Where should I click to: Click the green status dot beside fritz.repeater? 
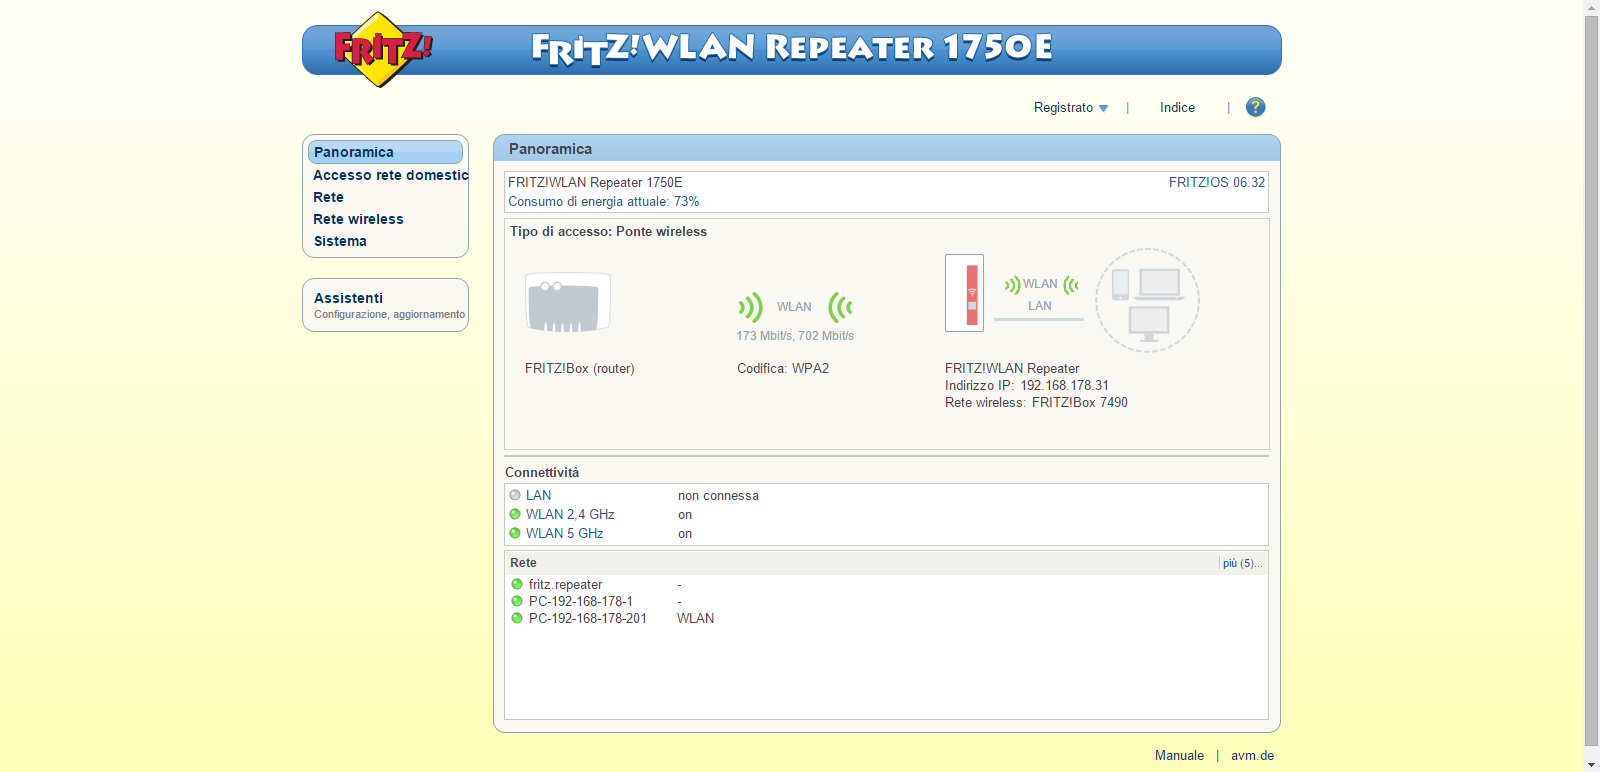[x=517, y=584]
